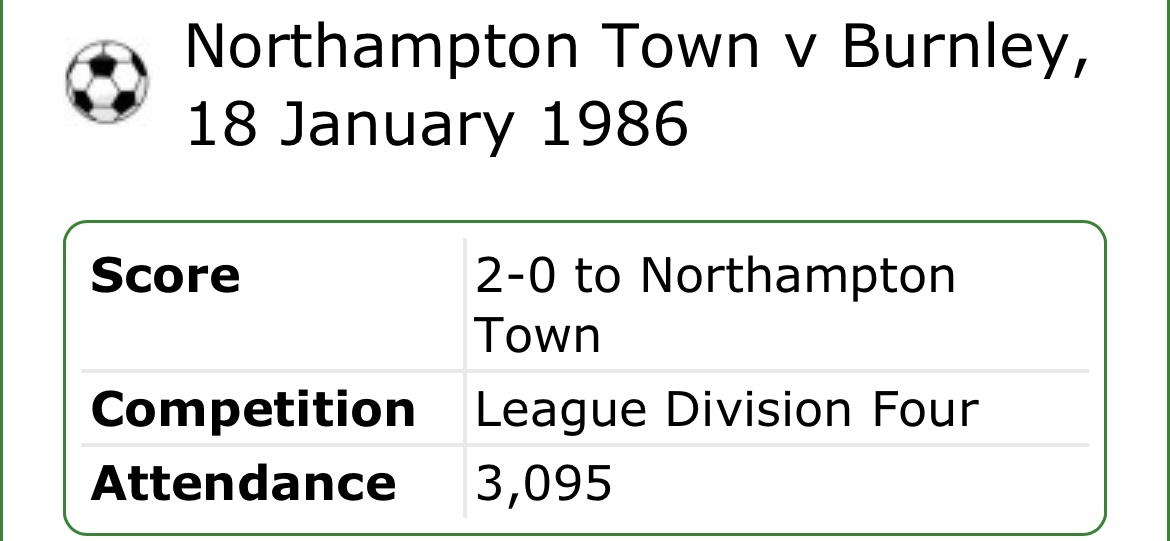
Task: Select the "Score" row label
Action: click(x=165, y=276)
